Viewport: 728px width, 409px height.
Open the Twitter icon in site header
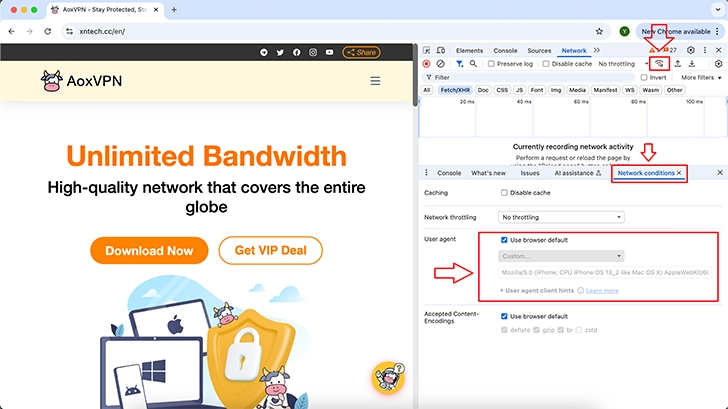[280, 52]
